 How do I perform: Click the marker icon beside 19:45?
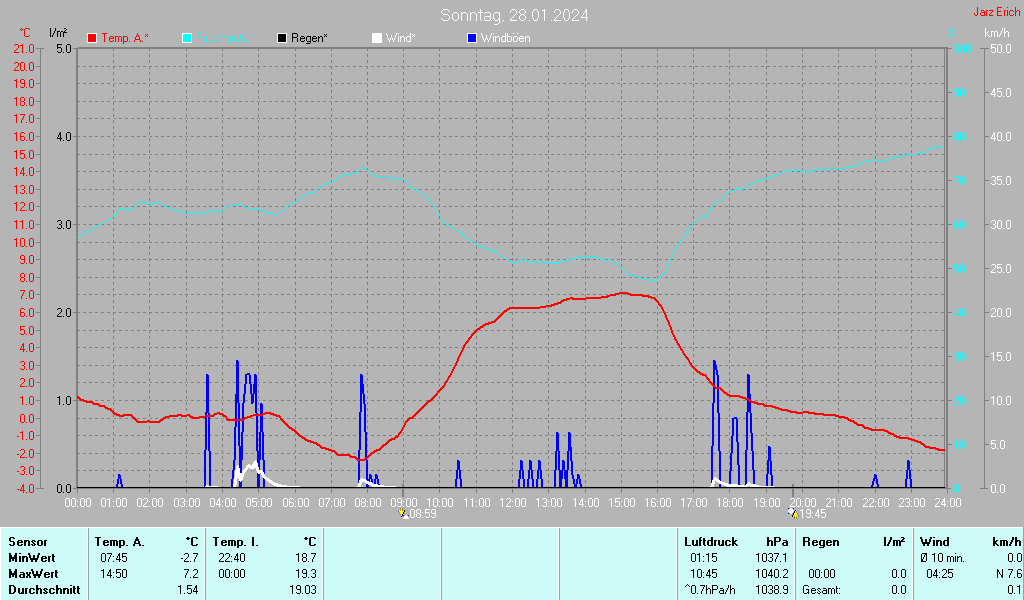[x=793, y=513]
